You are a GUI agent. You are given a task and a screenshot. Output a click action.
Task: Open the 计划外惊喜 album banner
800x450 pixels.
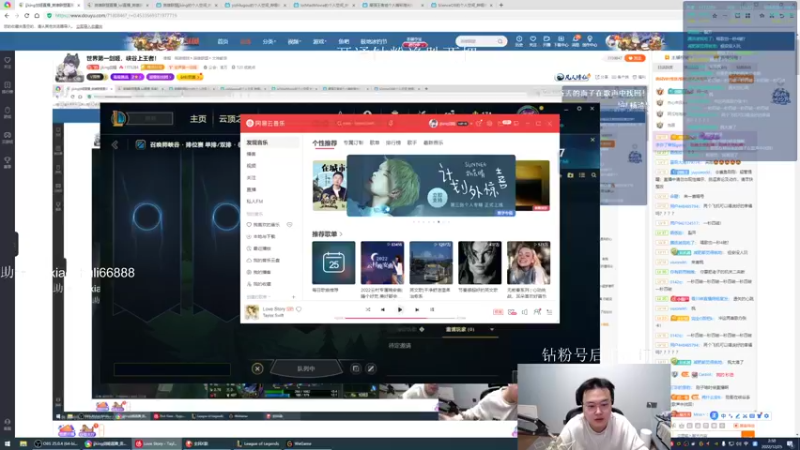[x=431, y=186]
